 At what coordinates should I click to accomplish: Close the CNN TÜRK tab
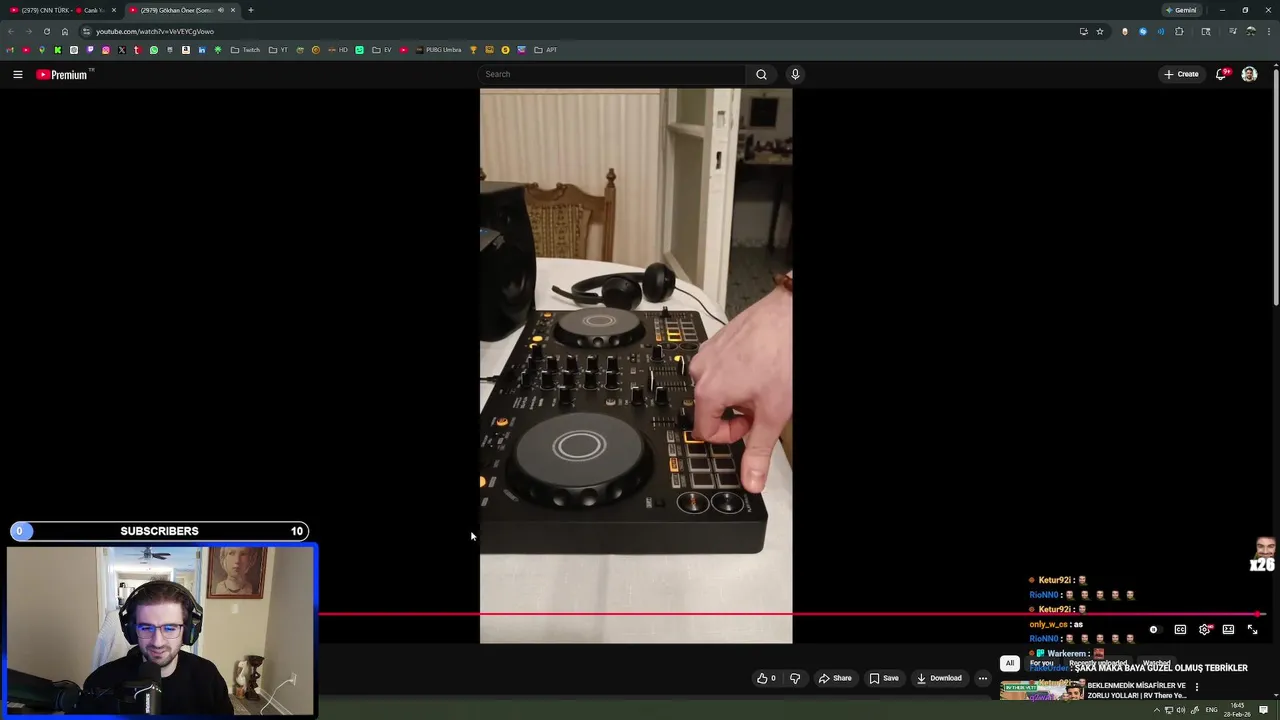tap(113, 10)
